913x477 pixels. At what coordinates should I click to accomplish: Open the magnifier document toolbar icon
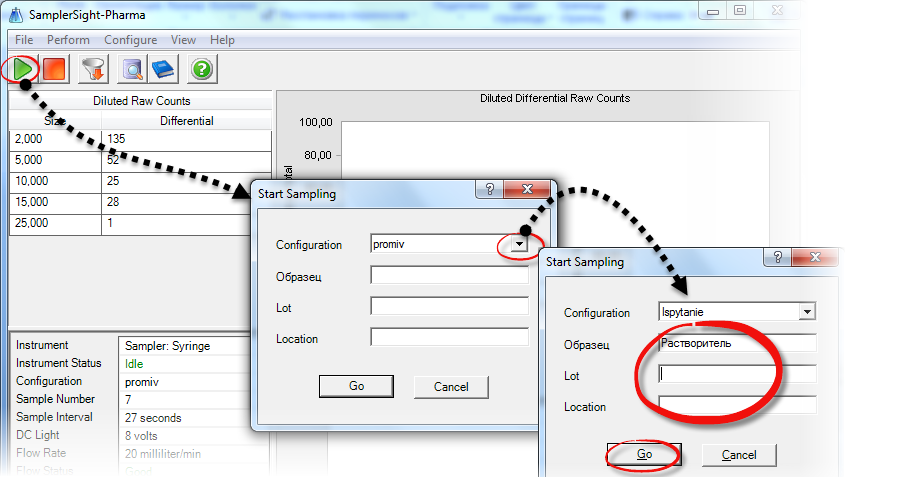[x=132, y=69]
